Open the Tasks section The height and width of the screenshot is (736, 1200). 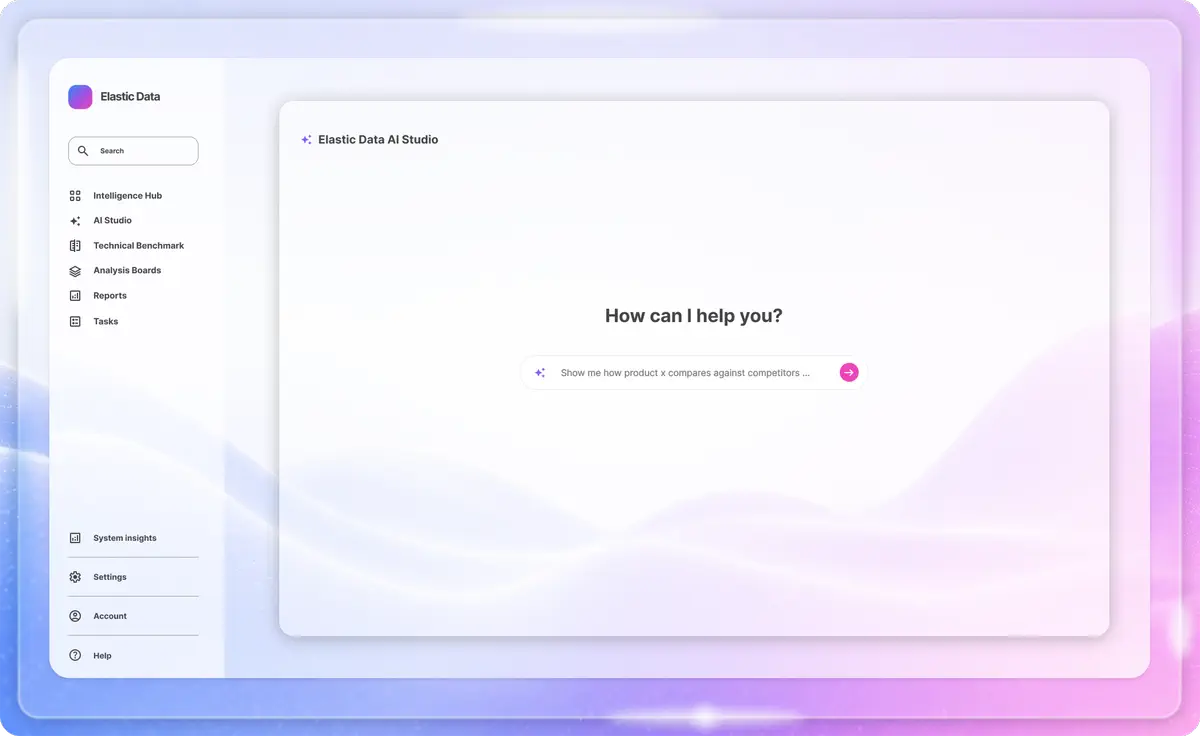click(x=106, y=322)
